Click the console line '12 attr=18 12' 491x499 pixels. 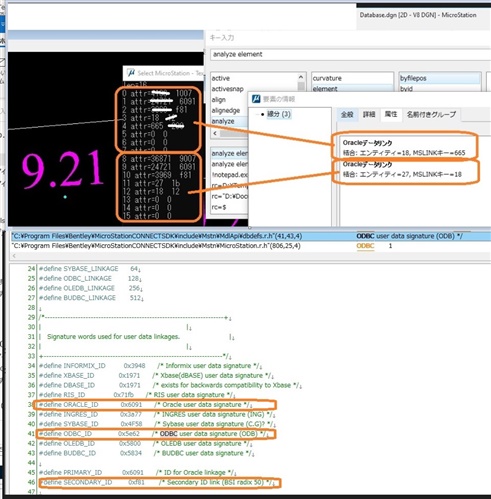point(151,191)
